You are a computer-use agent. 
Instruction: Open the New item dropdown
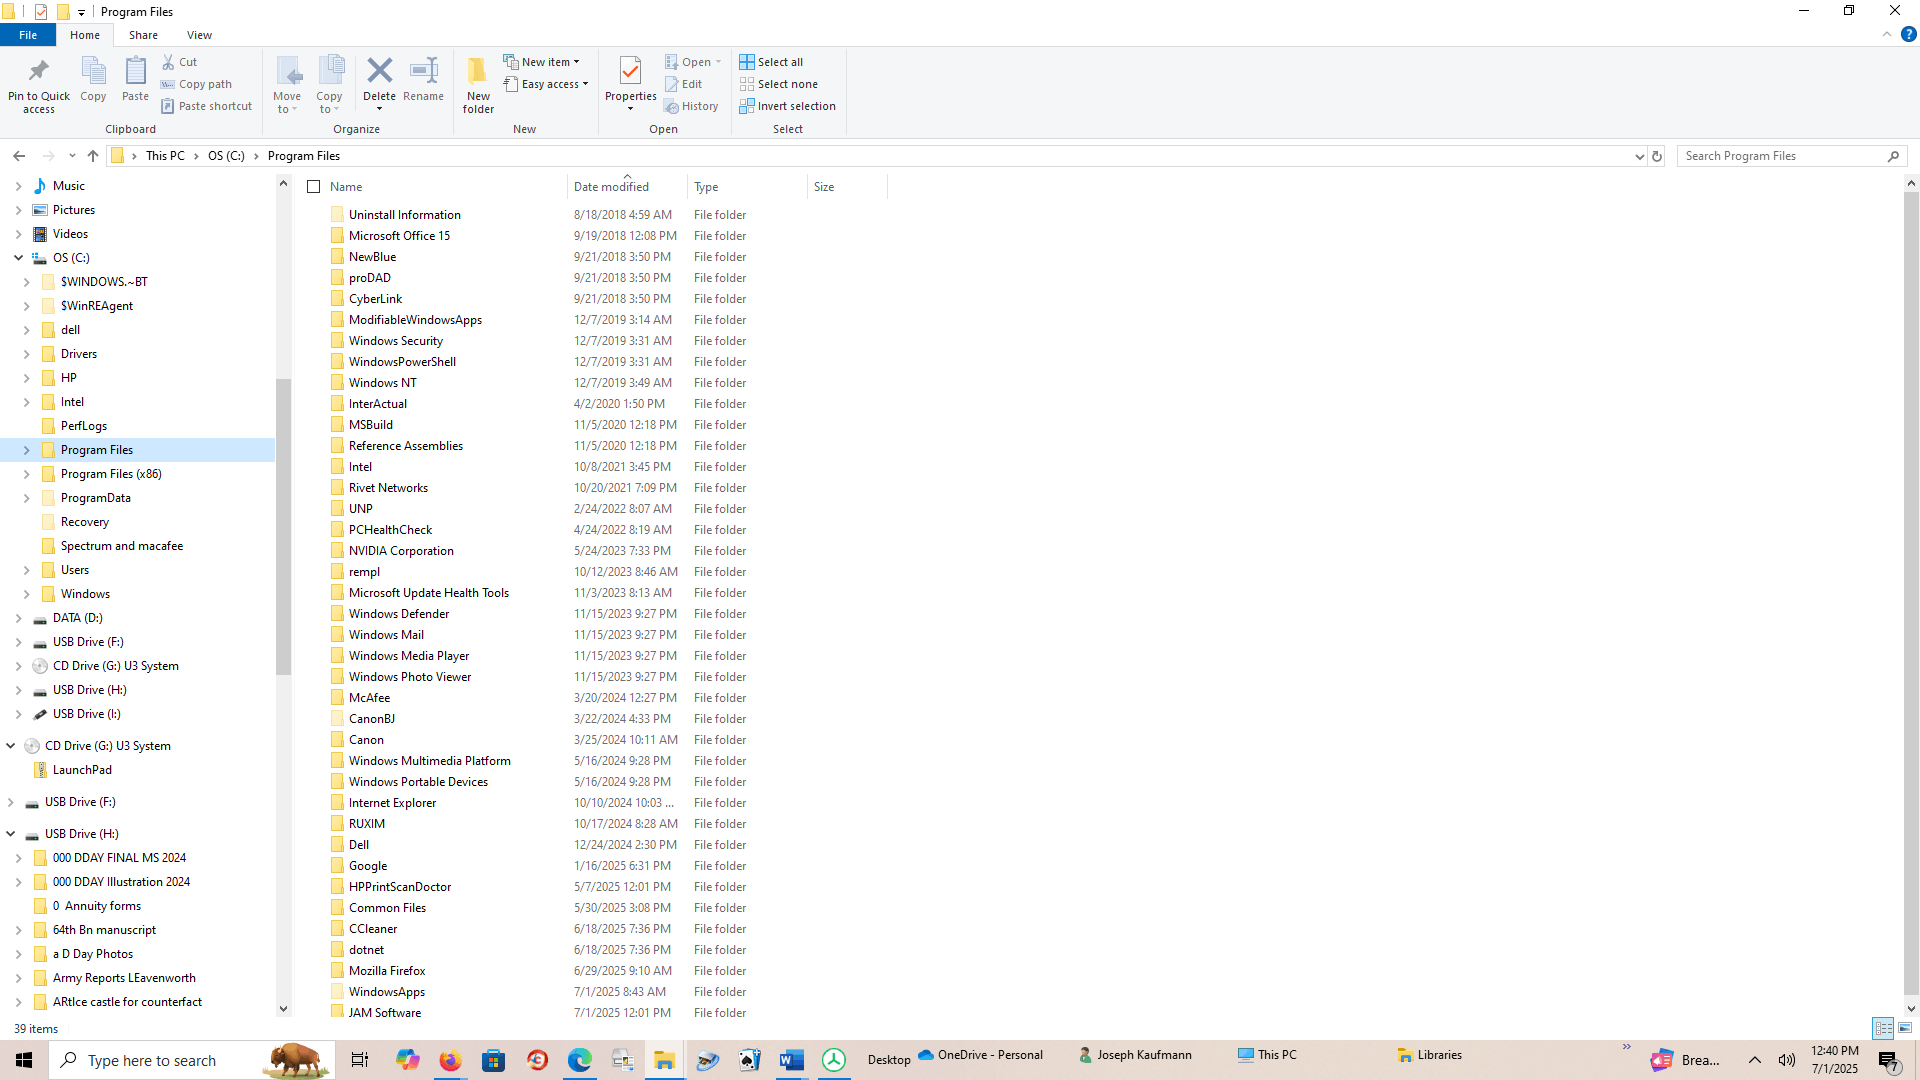(x=541, y=62)
